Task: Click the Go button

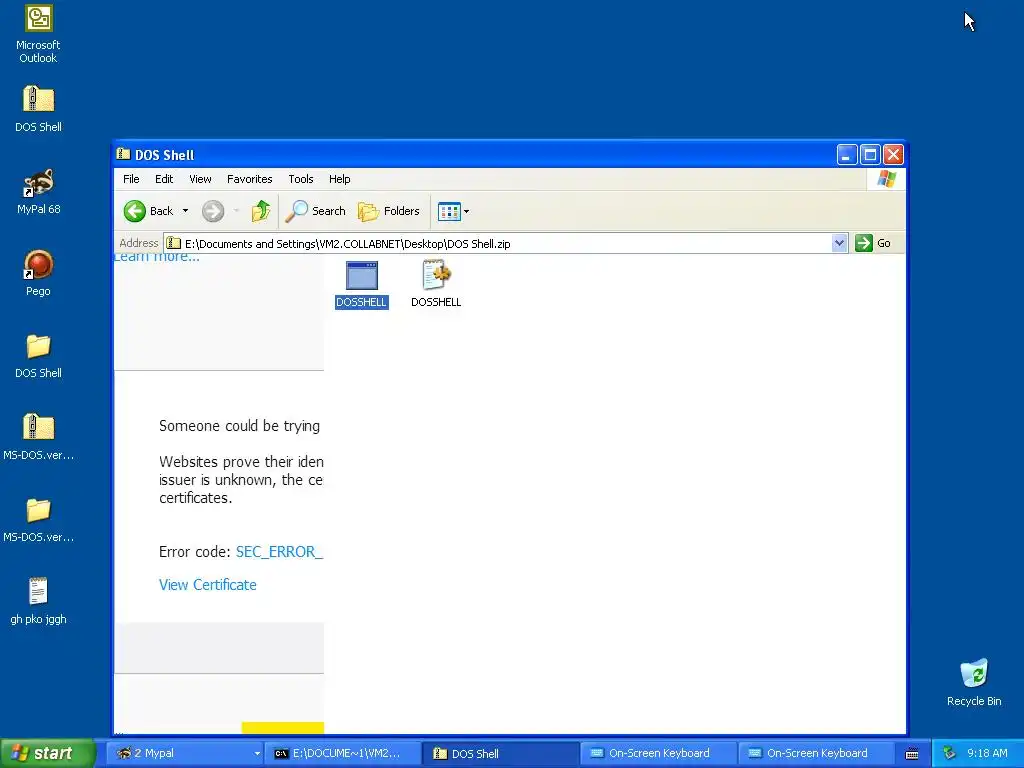Action: tap(873, 243)
